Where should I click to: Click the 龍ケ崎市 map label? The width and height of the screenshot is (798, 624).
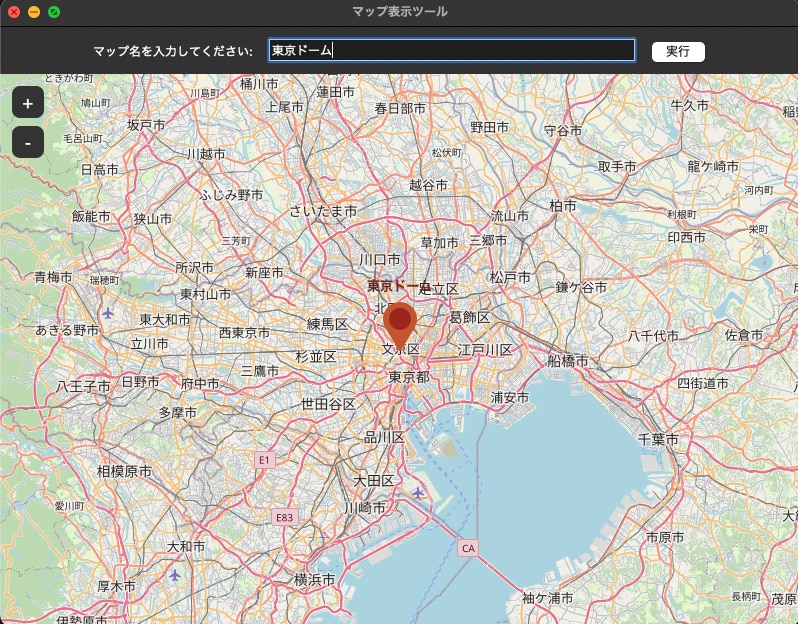(x=713, y=166)
